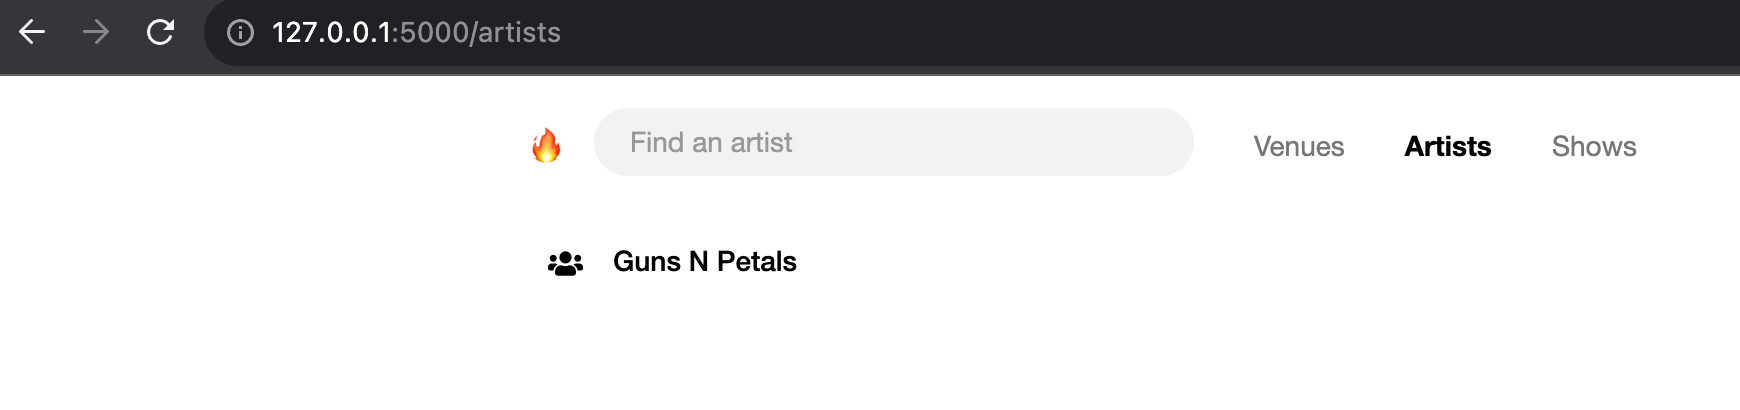Return to homepage via flame logo
This screenshot has height=410, width=1740.
point(546,145)
